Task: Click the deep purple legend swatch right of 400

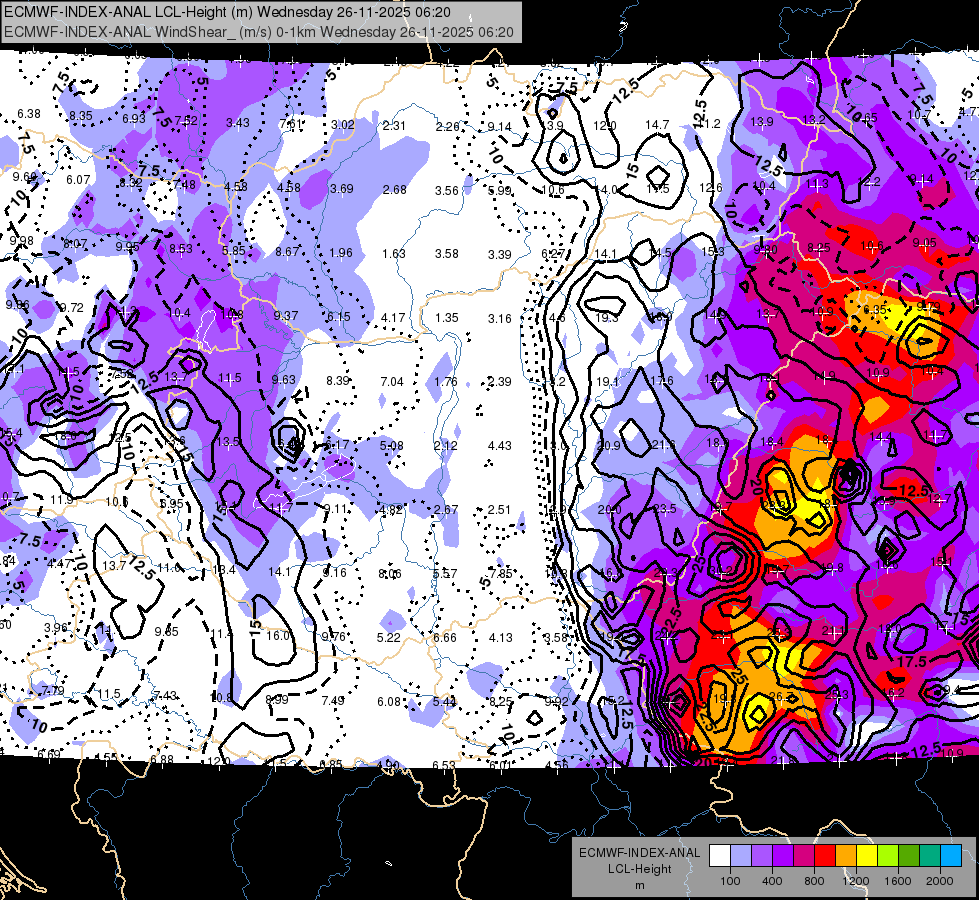Action: click(783, 856)
